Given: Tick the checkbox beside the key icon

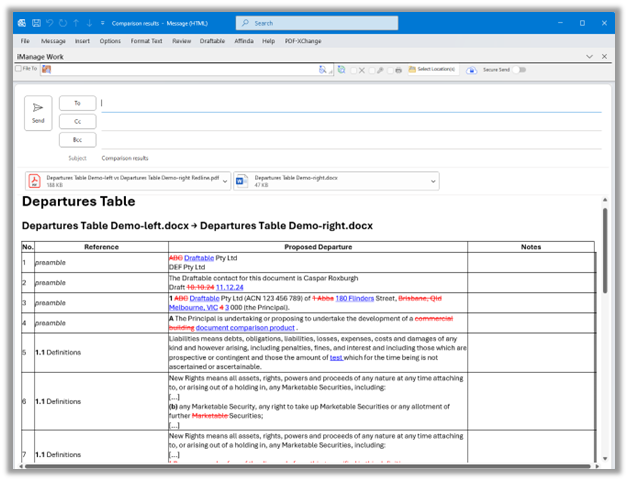Looking at the screenshot, I should 372,70.
